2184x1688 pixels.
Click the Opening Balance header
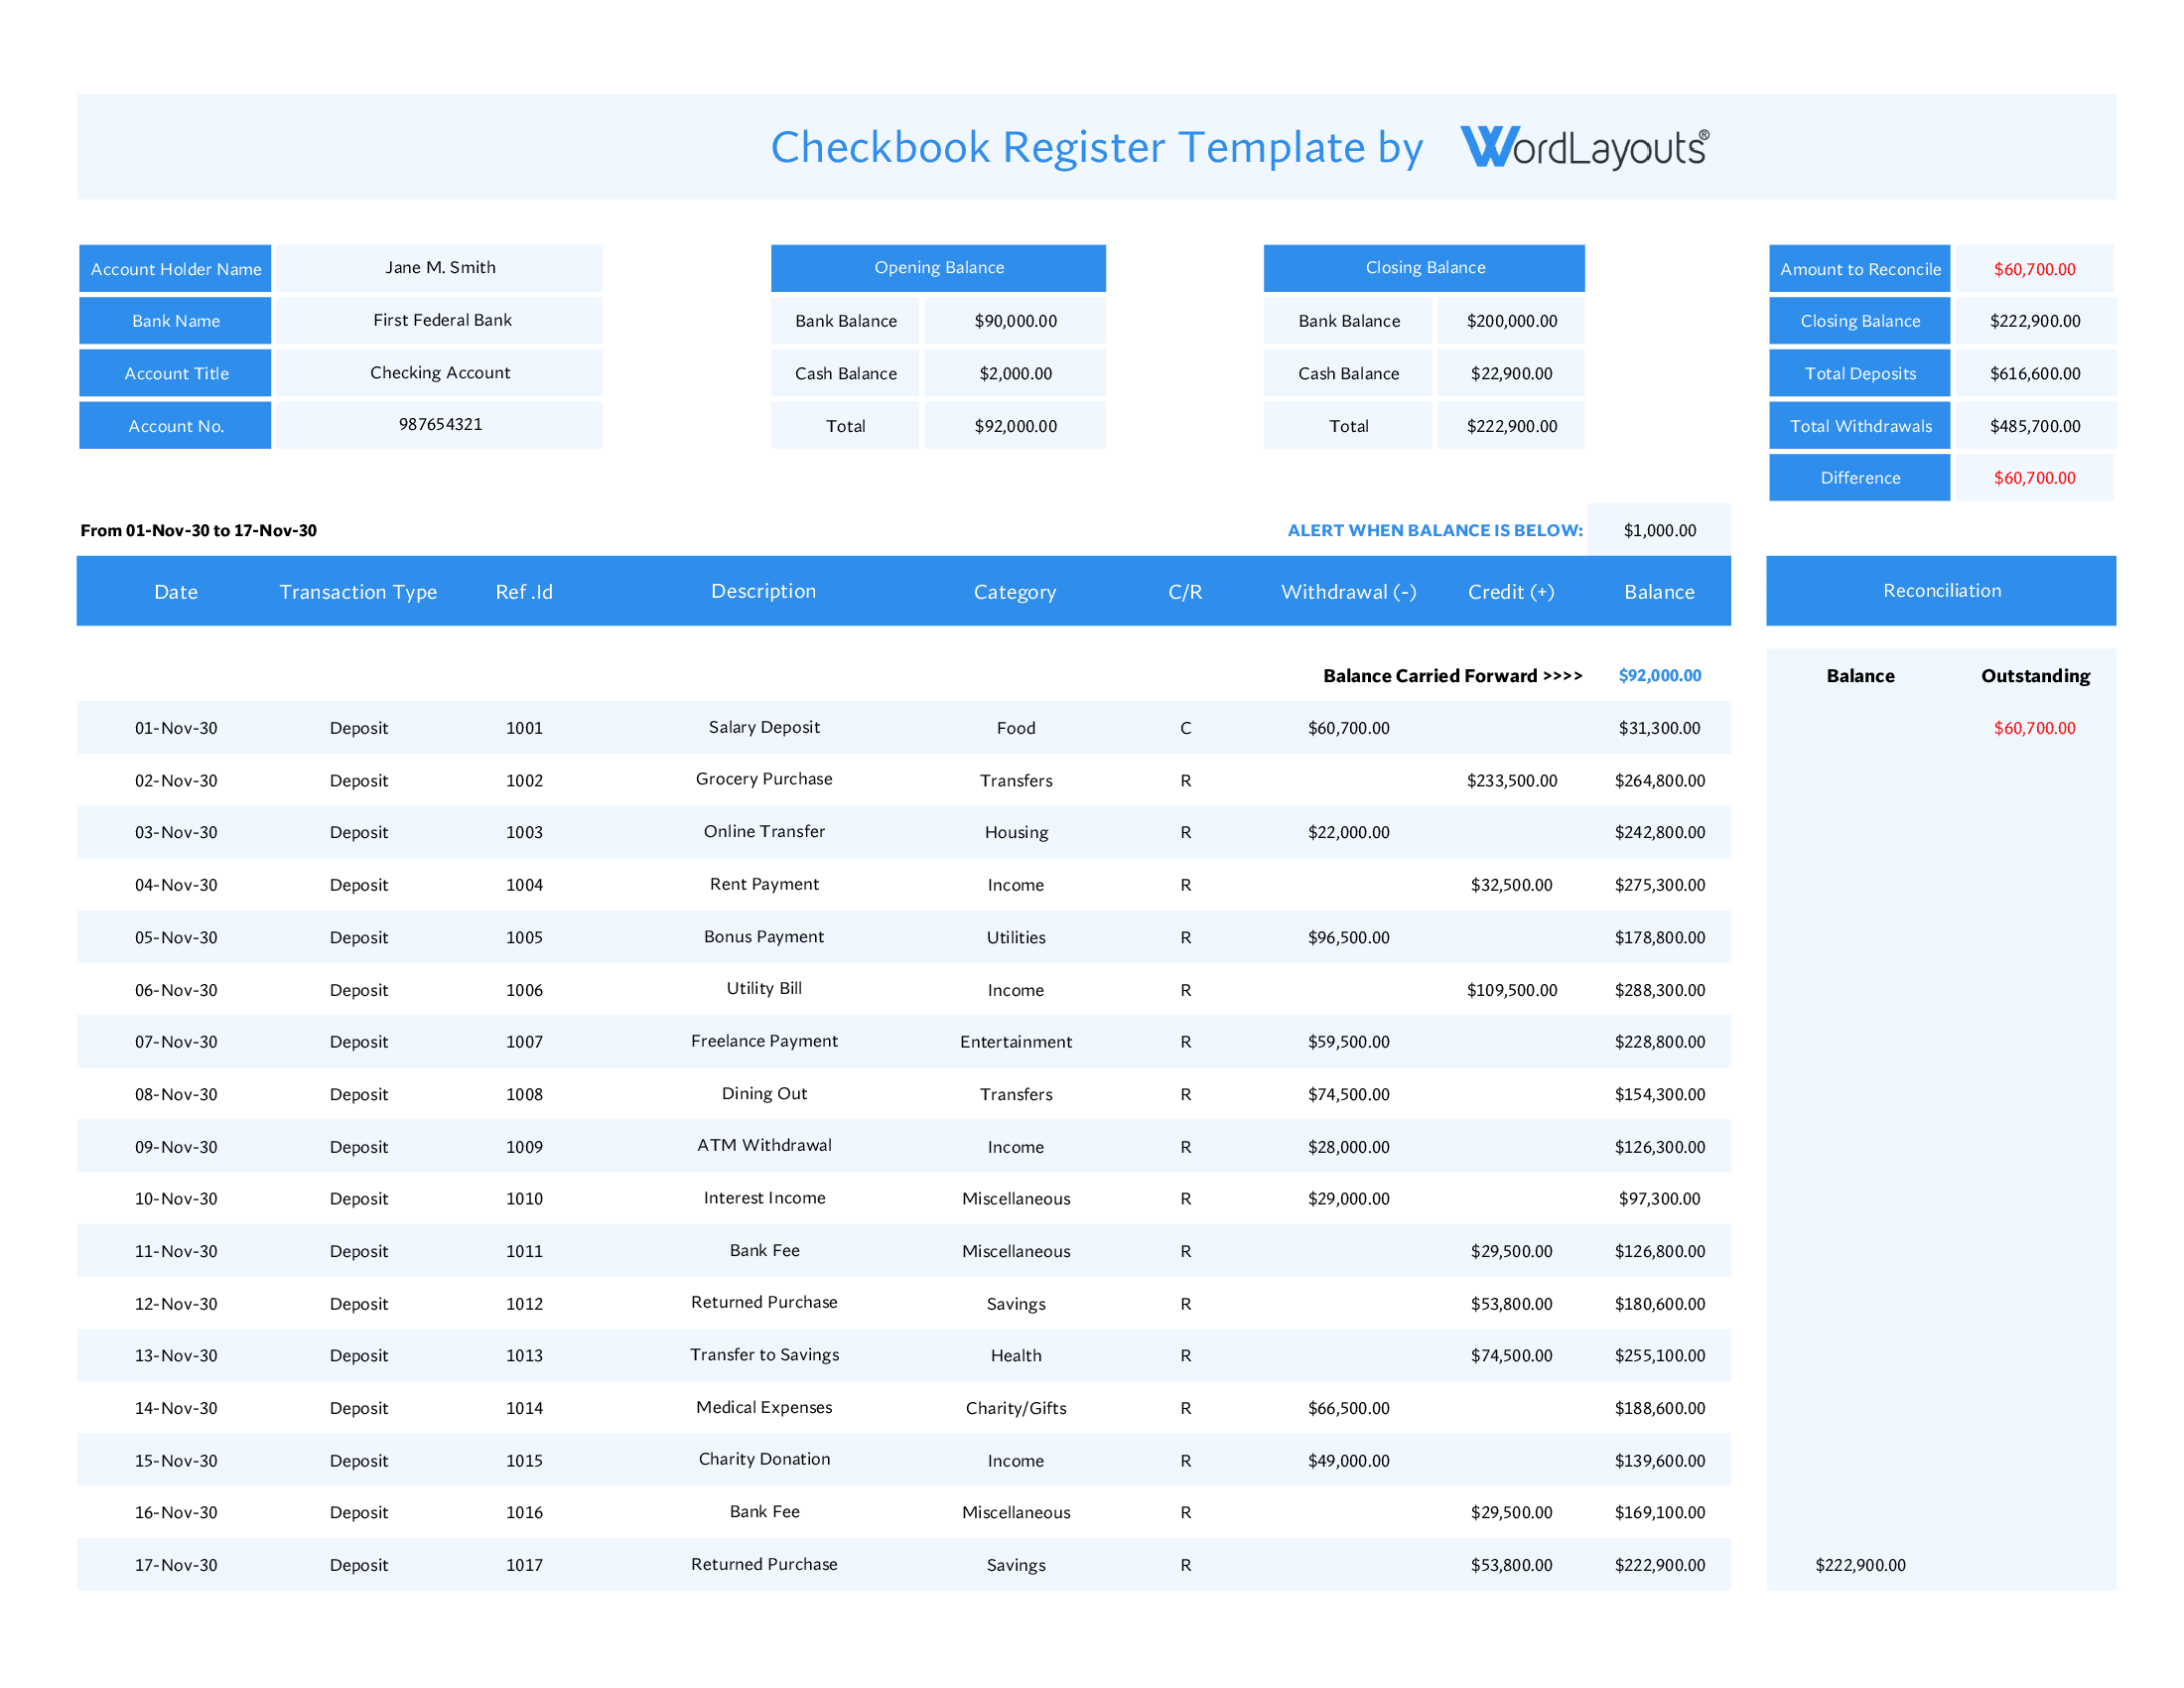tap(938, 267)
